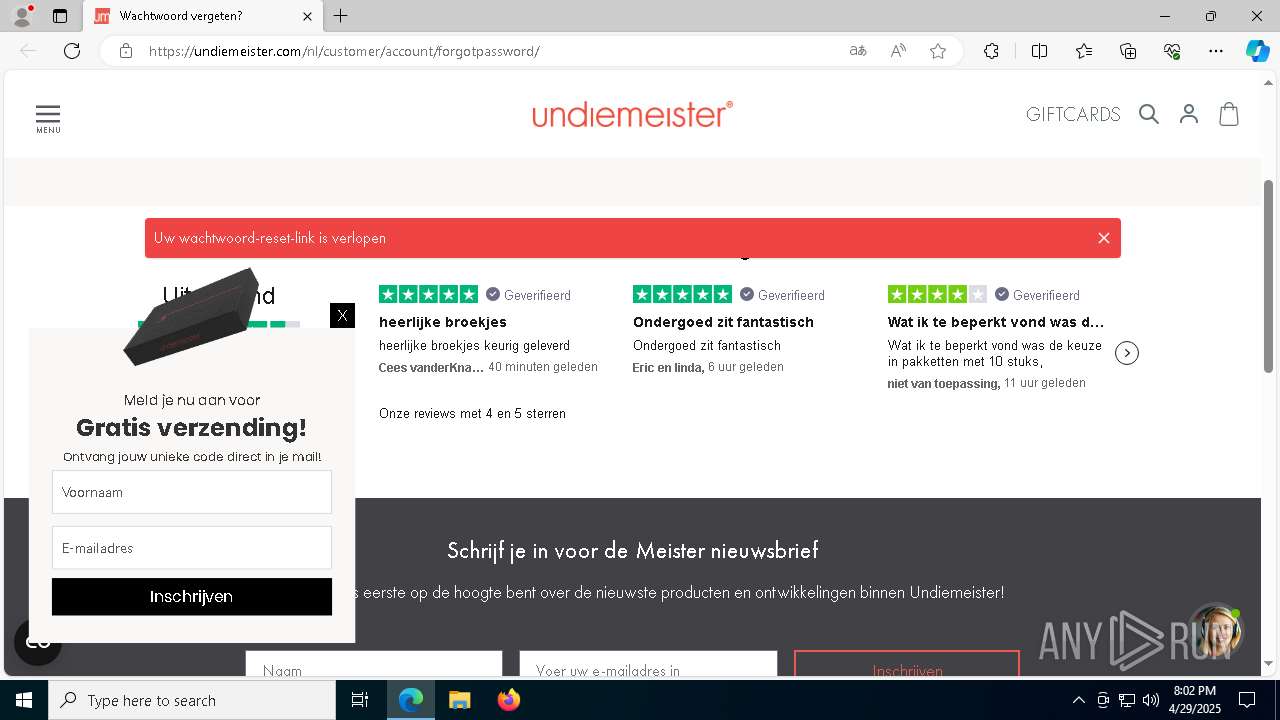Open Favorites list icon
The width and height of the screenshot is (1280, 720).
pos(1084,51)
